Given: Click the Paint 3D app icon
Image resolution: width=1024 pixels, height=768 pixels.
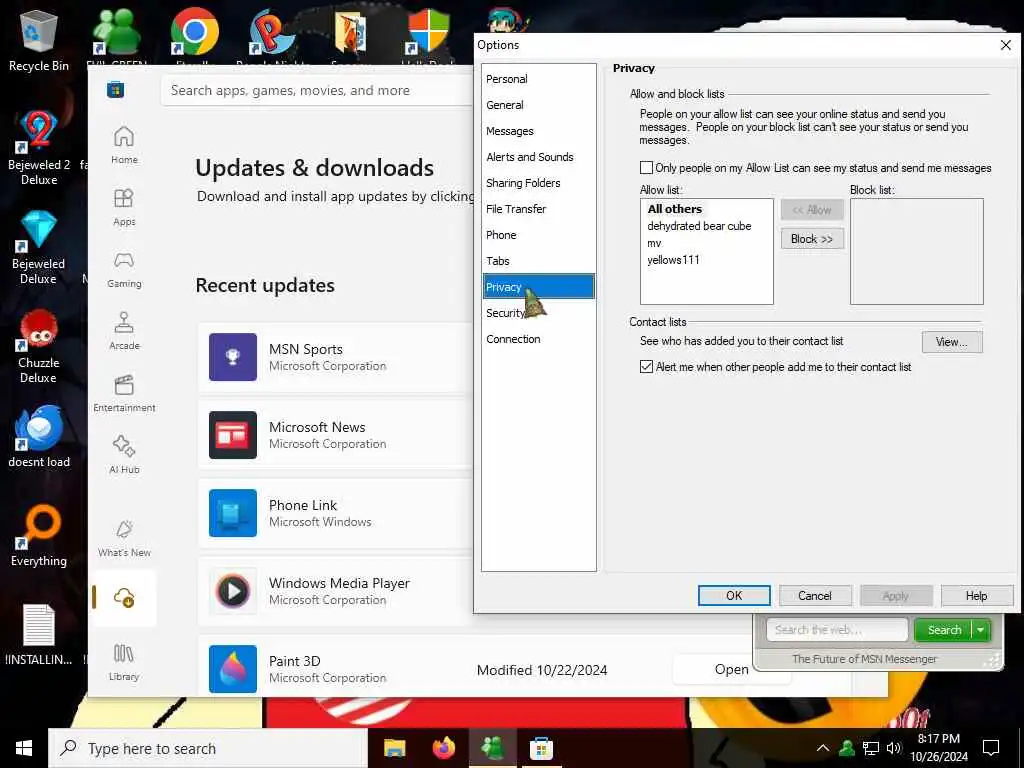Looking at the screenshot, I should pyautogui.click(x=232, y=669).
